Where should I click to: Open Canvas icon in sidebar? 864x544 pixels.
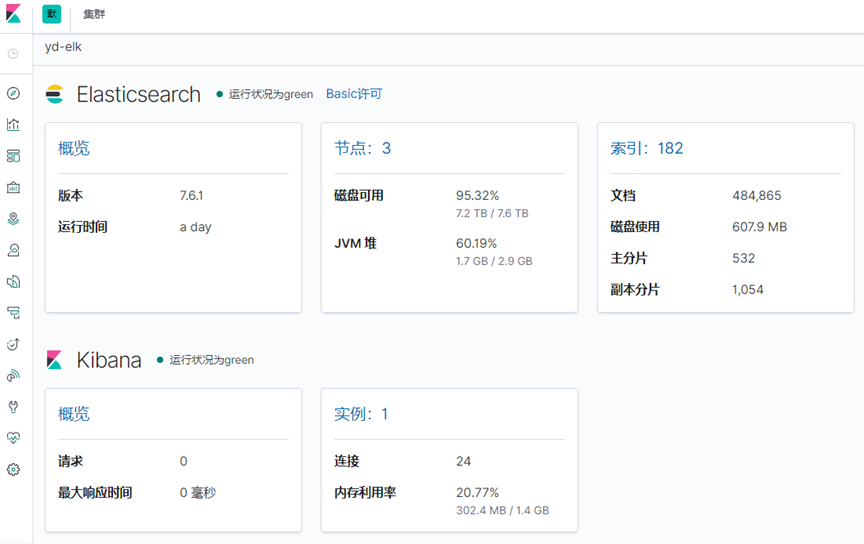point(13,187)
